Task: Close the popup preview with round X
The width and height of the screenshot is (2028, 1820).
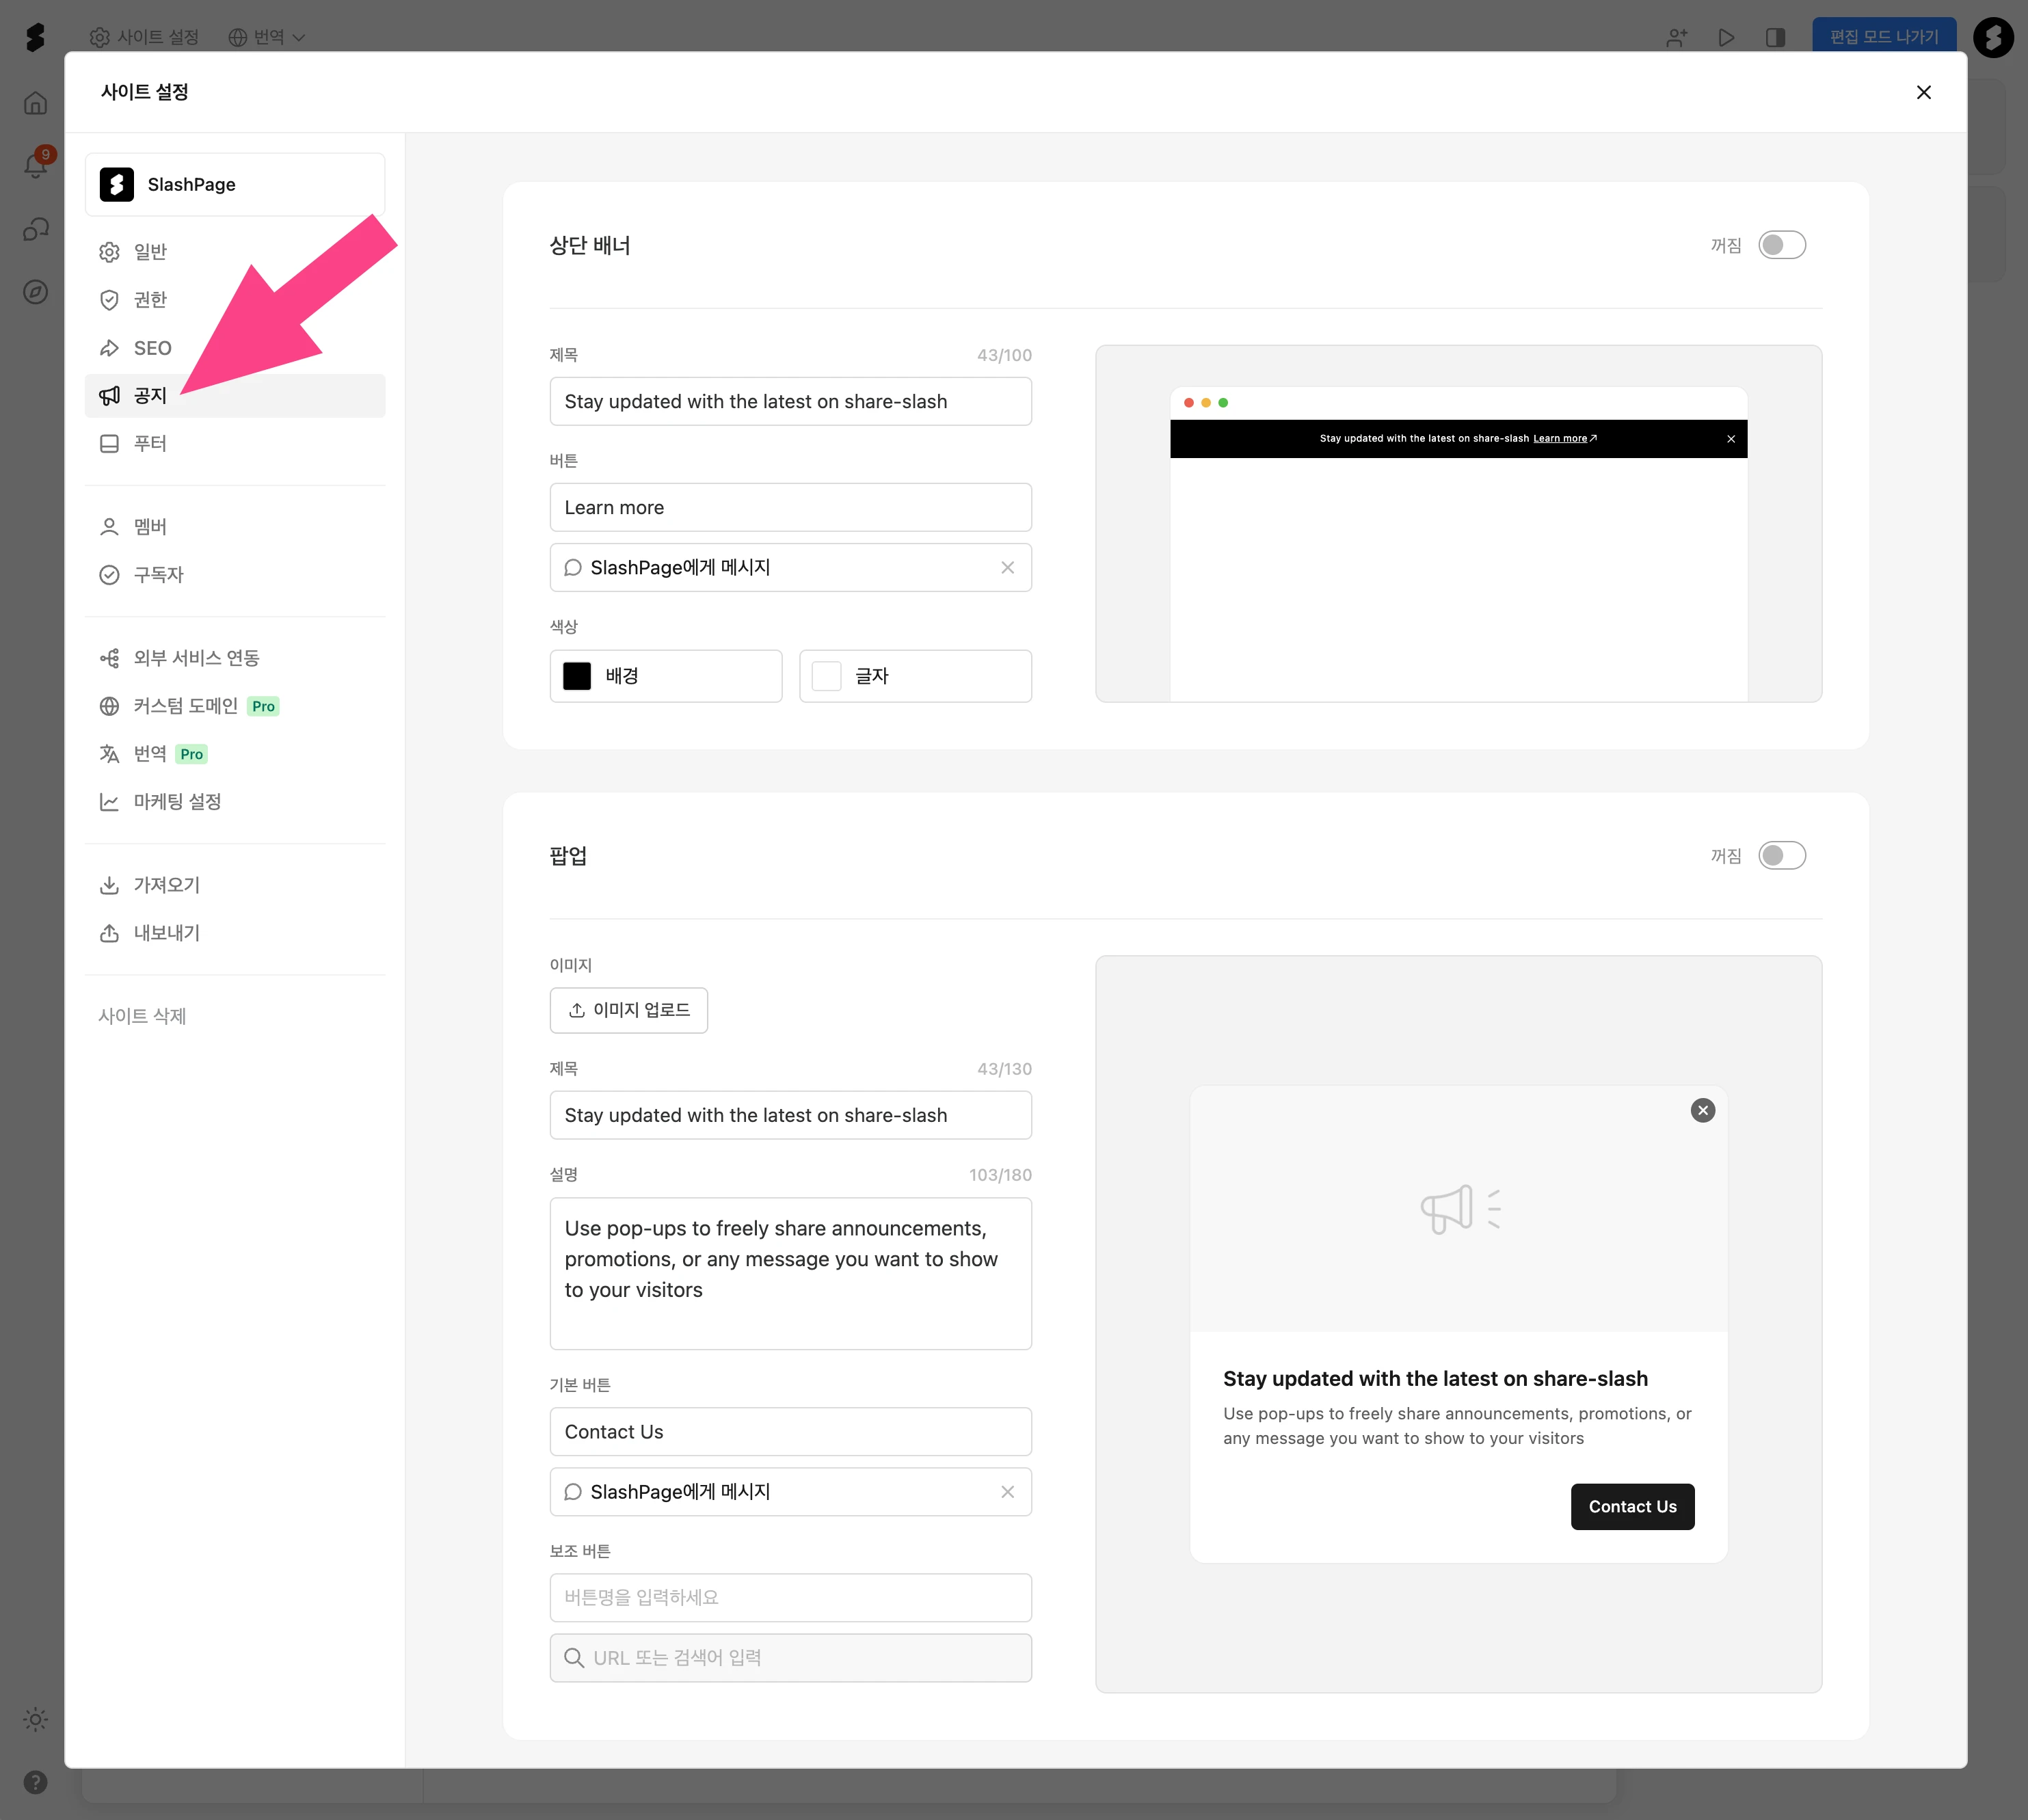Action: pos(1702,1110)
